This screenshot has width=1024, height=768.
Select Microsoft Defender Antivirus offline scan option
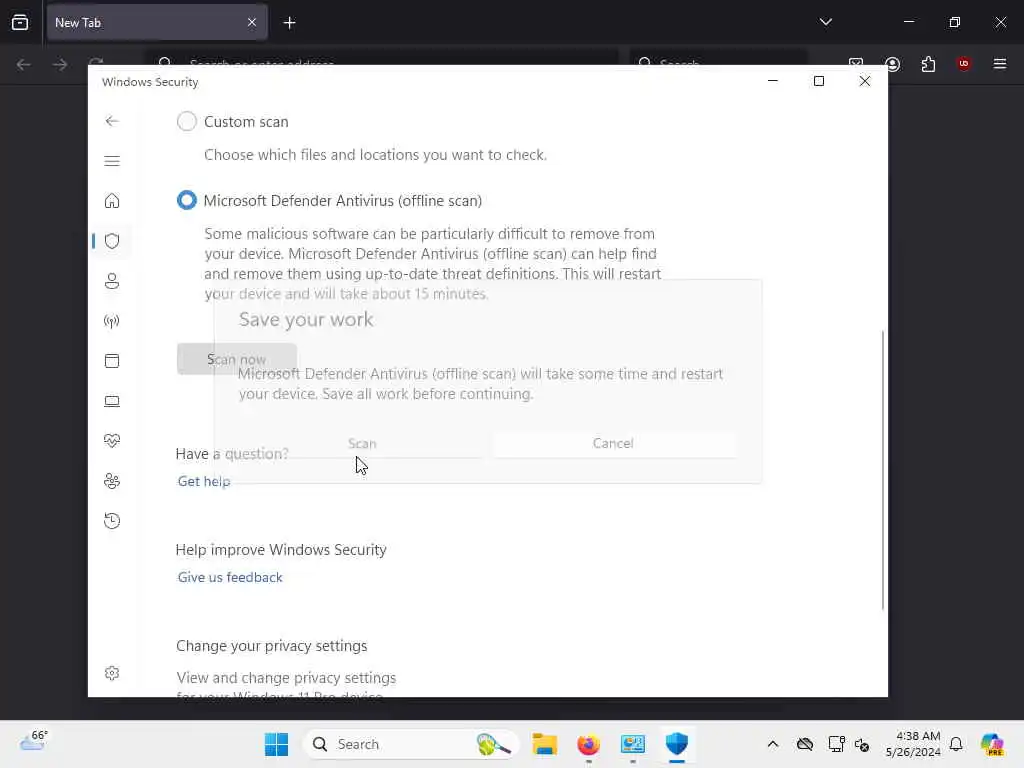[186, 200]
